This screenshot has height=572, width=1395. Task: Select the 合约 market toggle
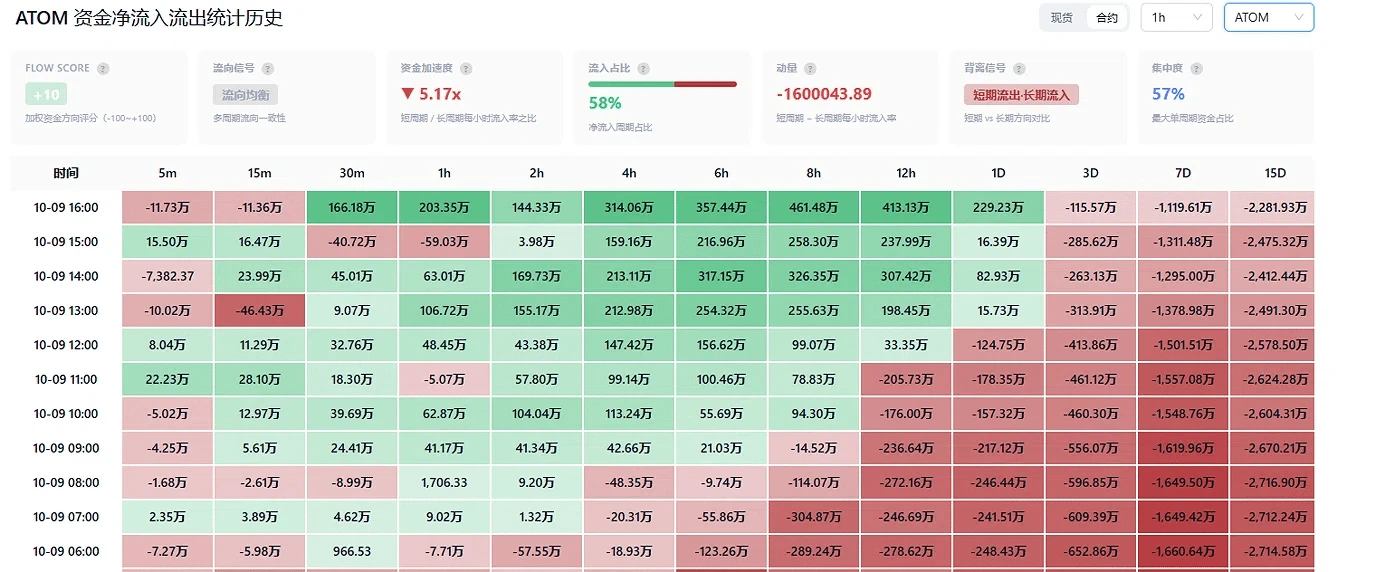coord(1107,18)
